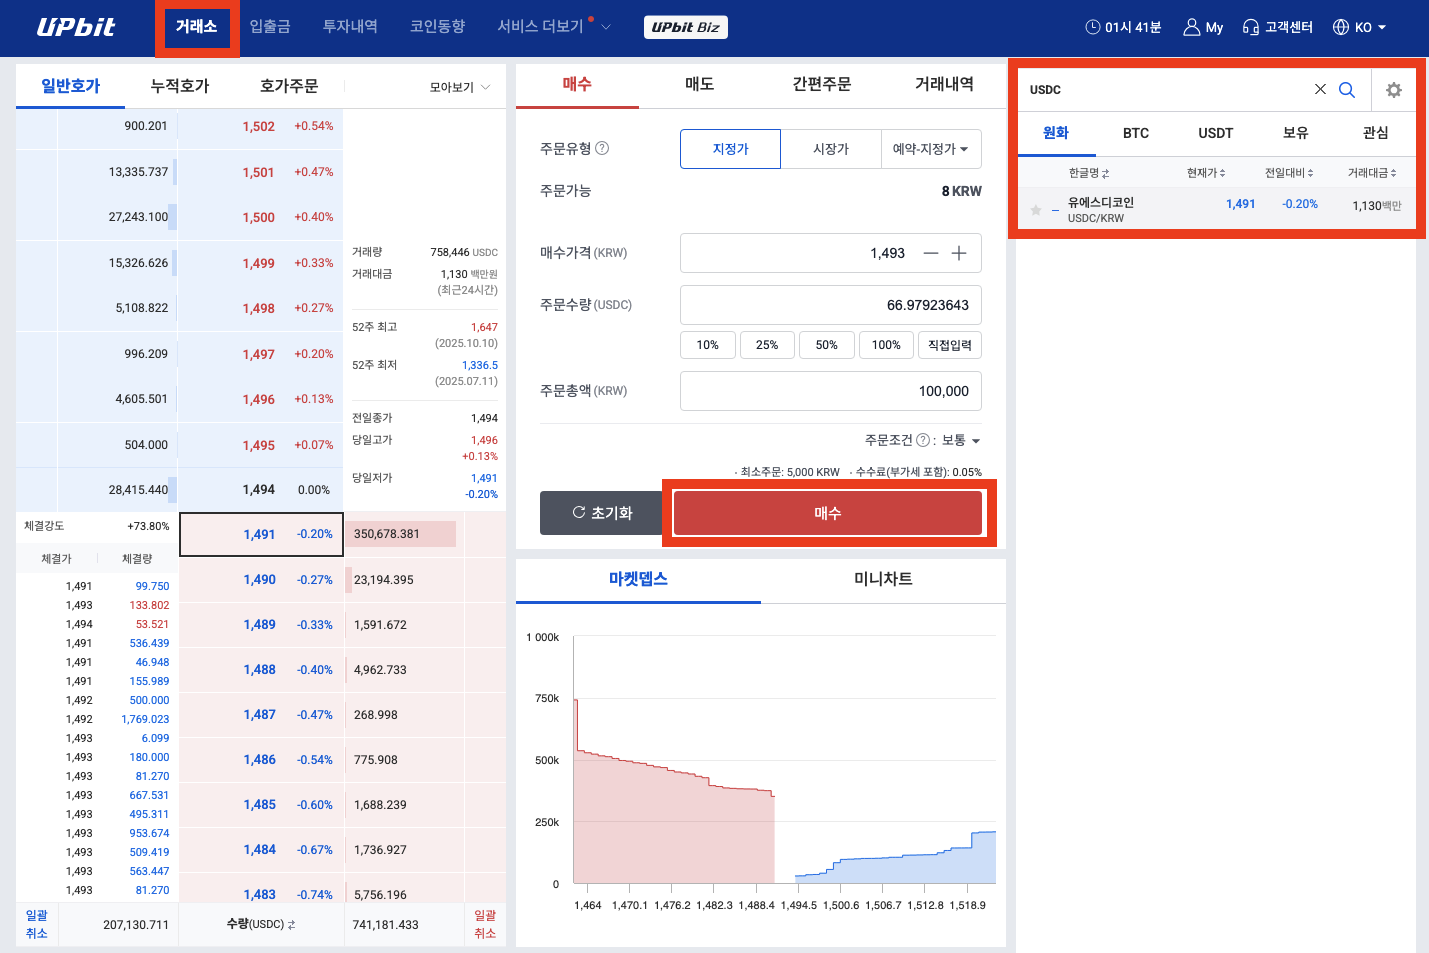This screenshot has width=1429, height=953.
Task: Sort coin list by 한글명
Action: pos(1088,173)
